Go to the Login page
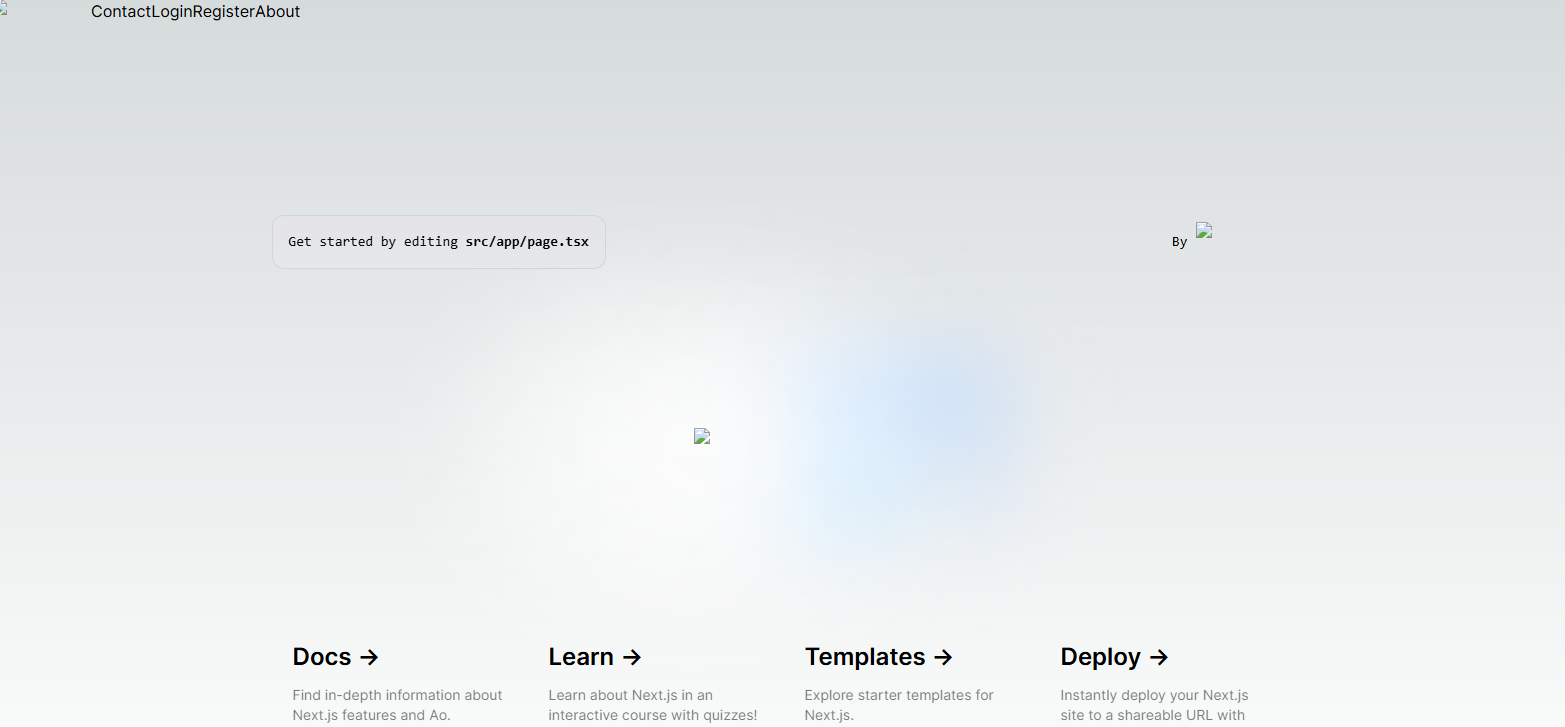 point(171,12)
